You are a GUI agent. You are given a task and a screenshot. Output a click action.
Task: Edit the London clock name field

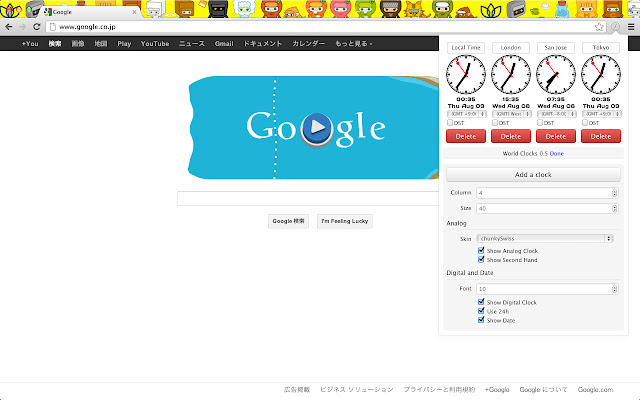coord(511,47)
